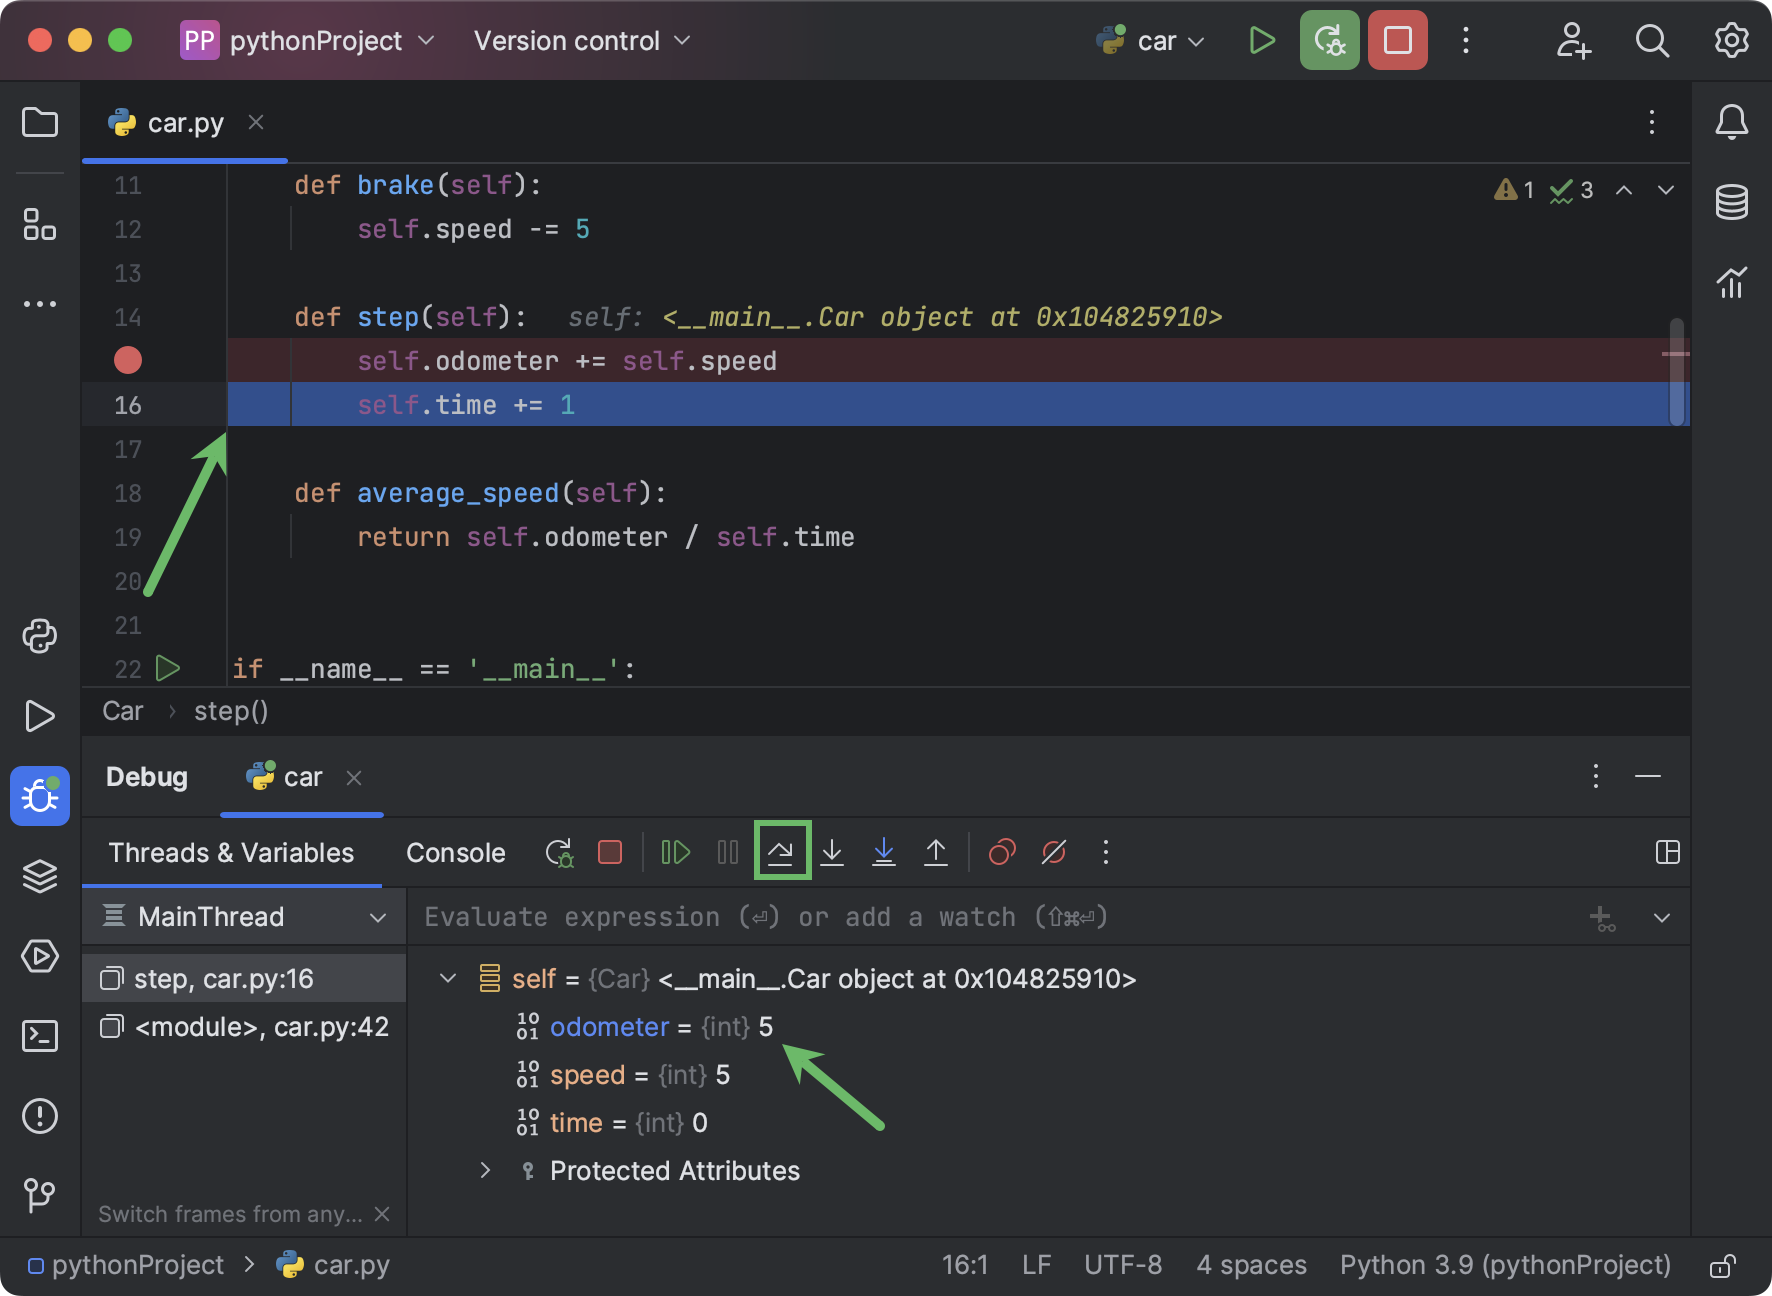This screenshot has width=1772, height=1296.
Task: Click the Step Over button
Action: [781, 852]
